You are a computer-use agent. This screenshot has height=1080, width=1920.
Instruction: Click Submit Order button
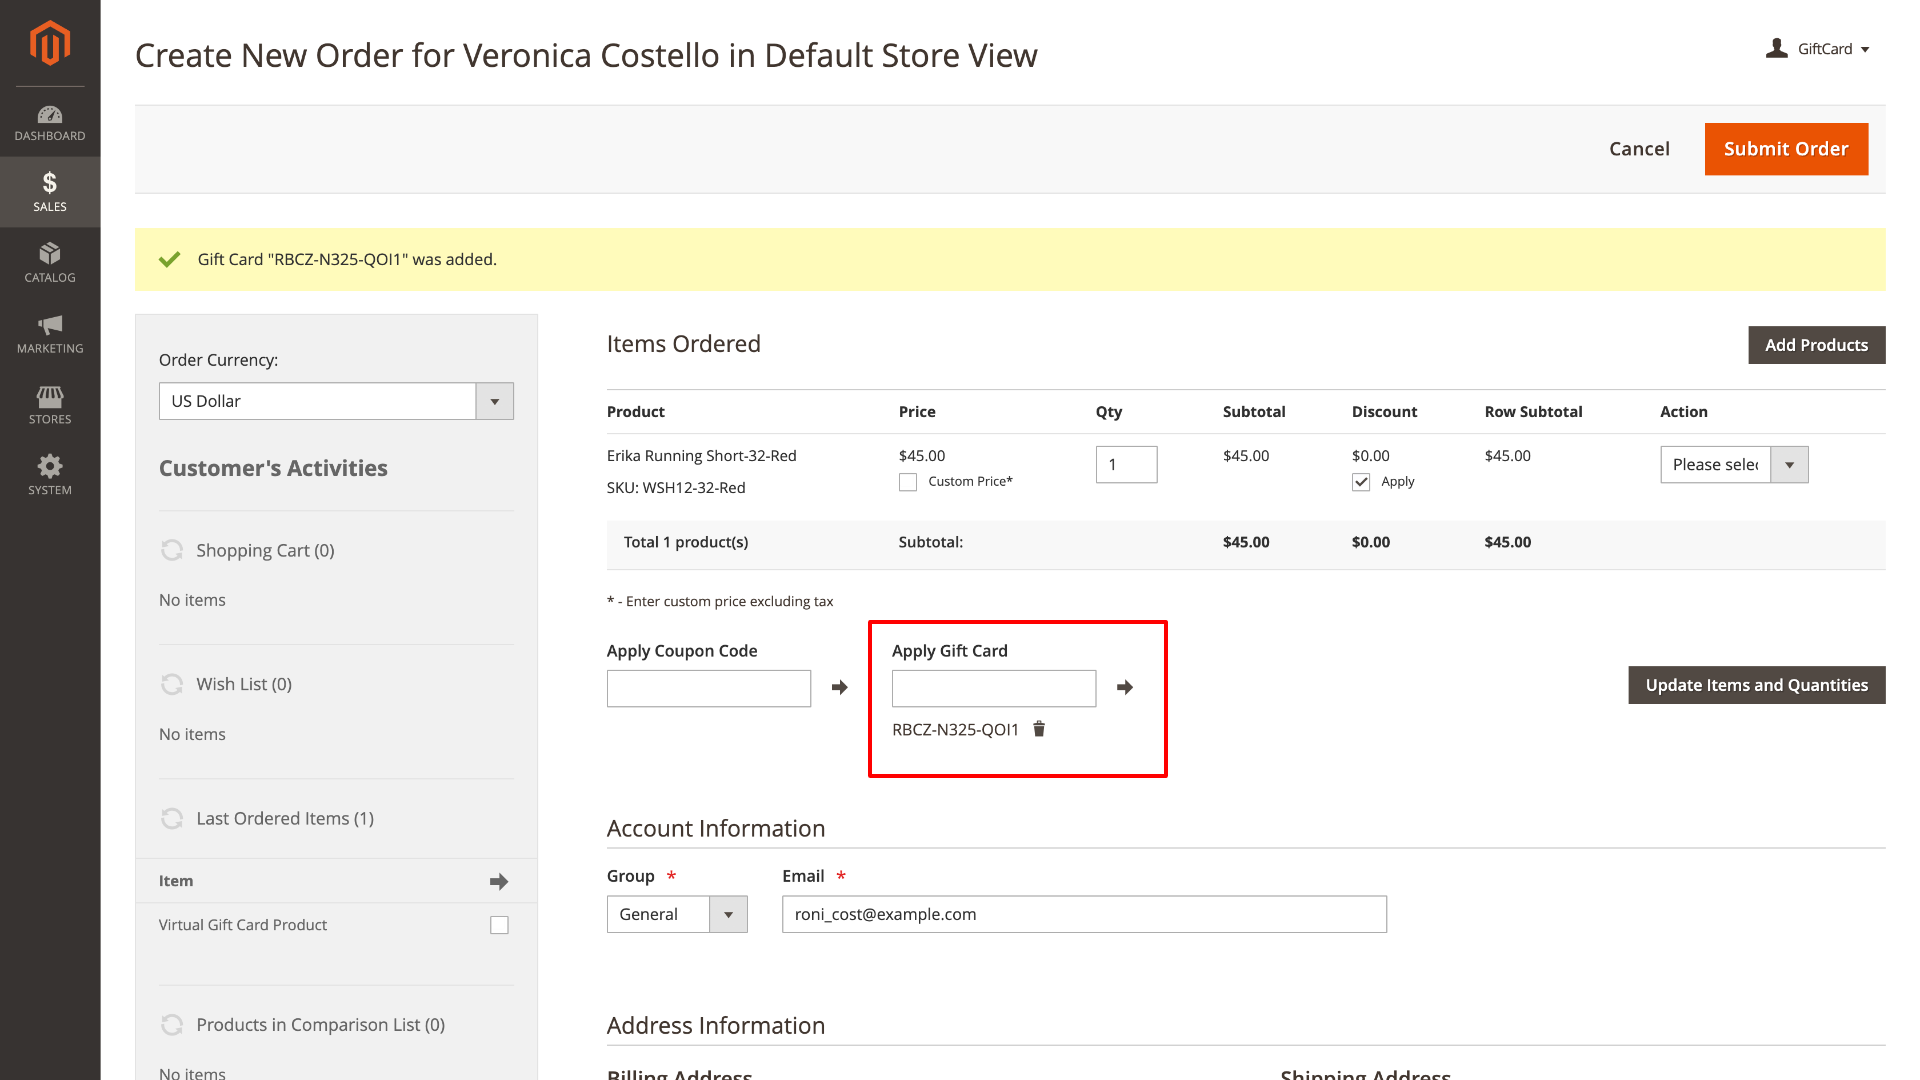[1785, 149]
